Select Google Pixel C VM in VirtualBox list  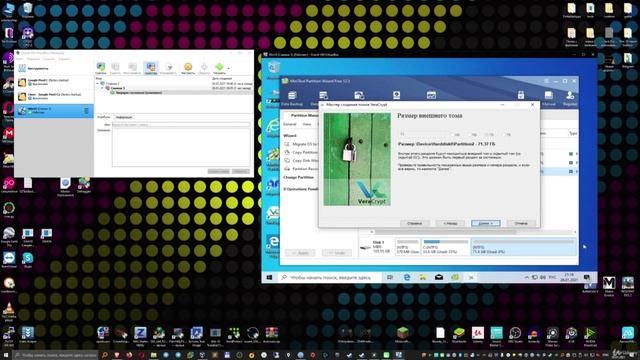tap(54, 82)
